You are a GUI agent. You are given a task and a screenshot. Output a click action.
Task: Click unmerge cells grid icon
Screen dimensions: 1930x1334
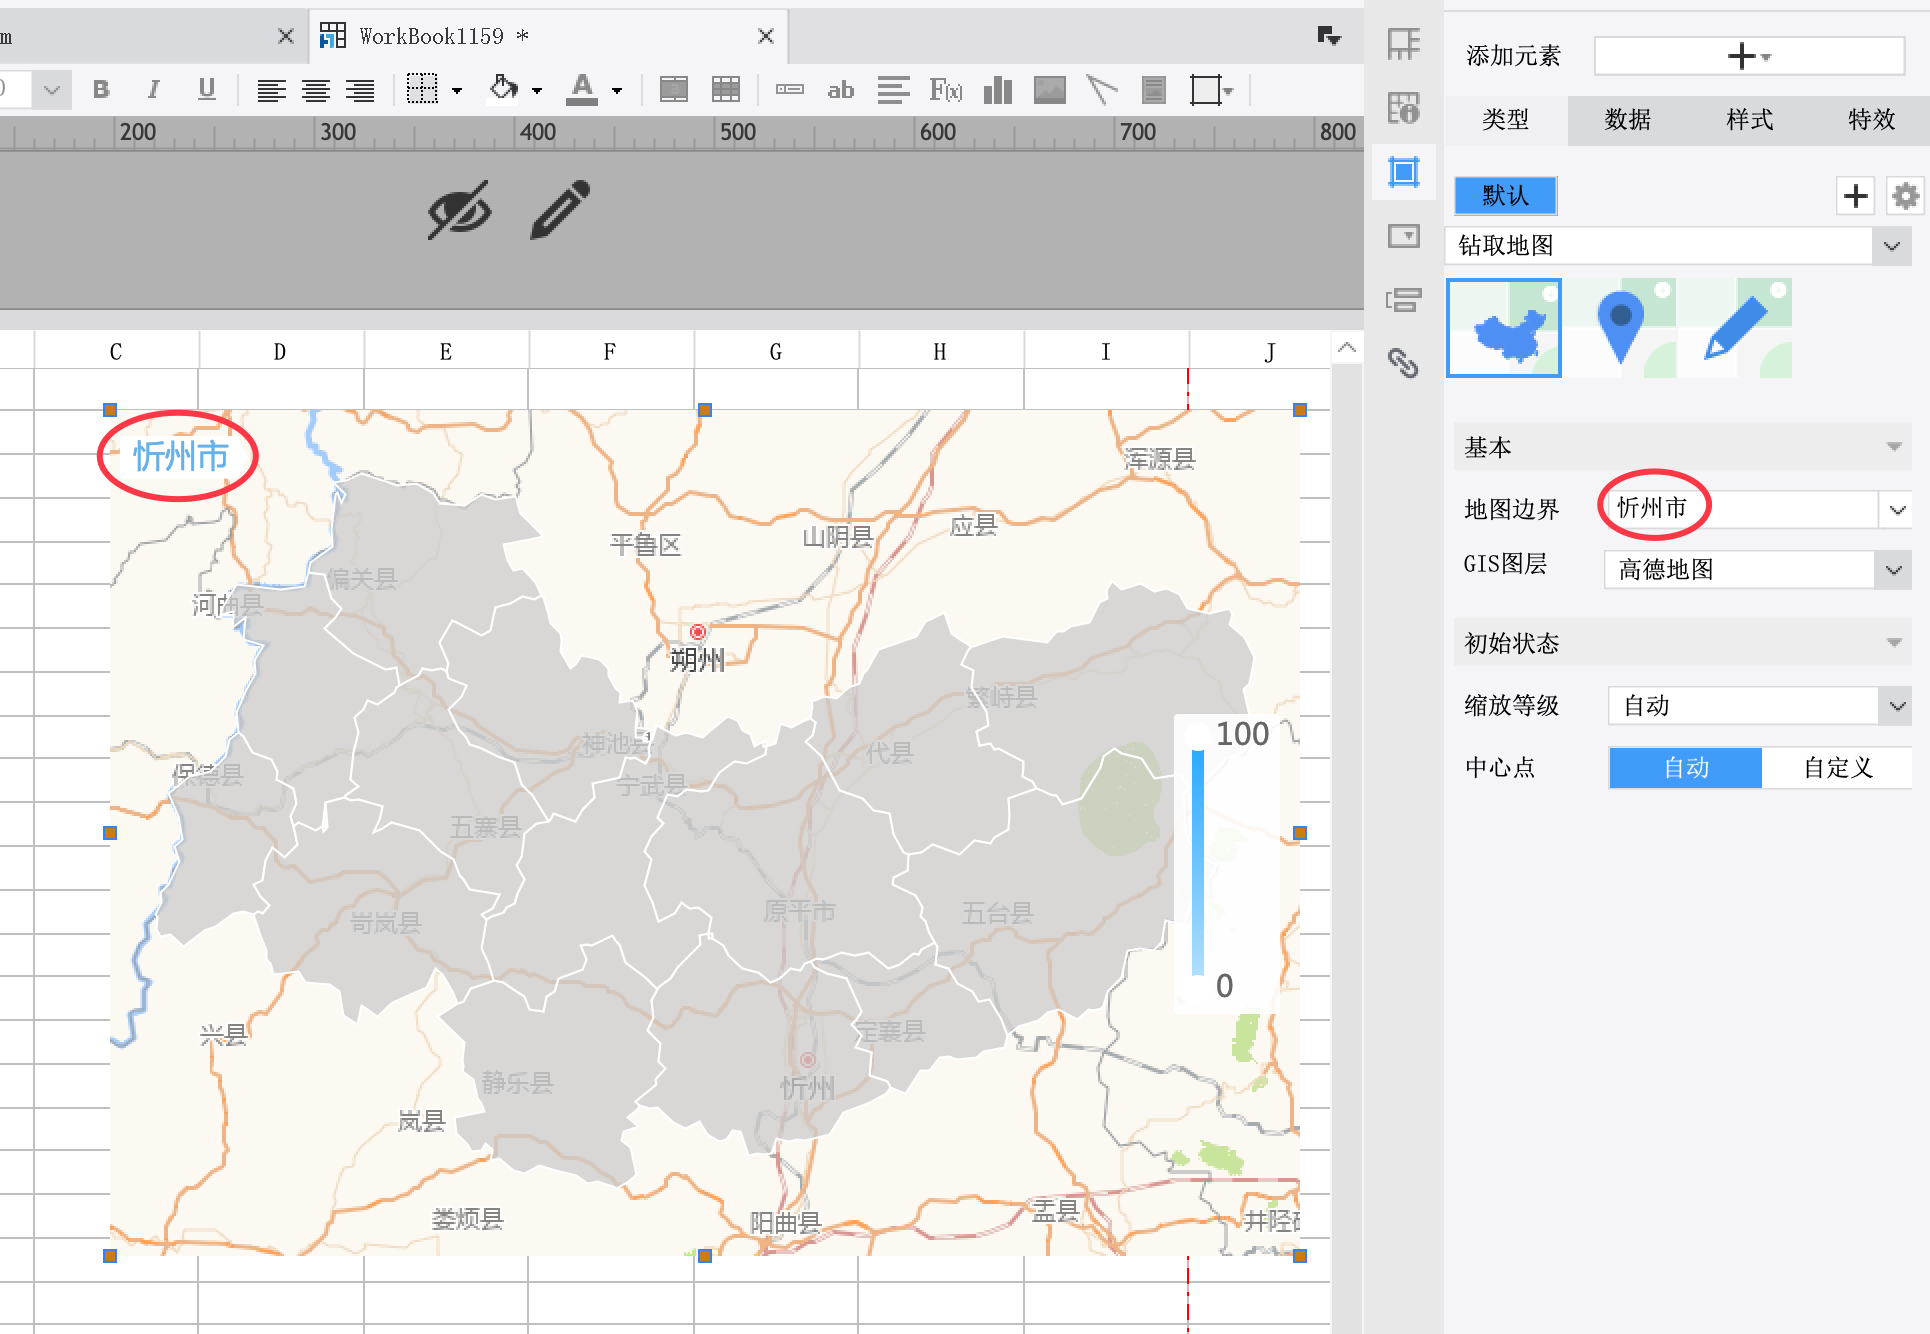pos(726,90)
